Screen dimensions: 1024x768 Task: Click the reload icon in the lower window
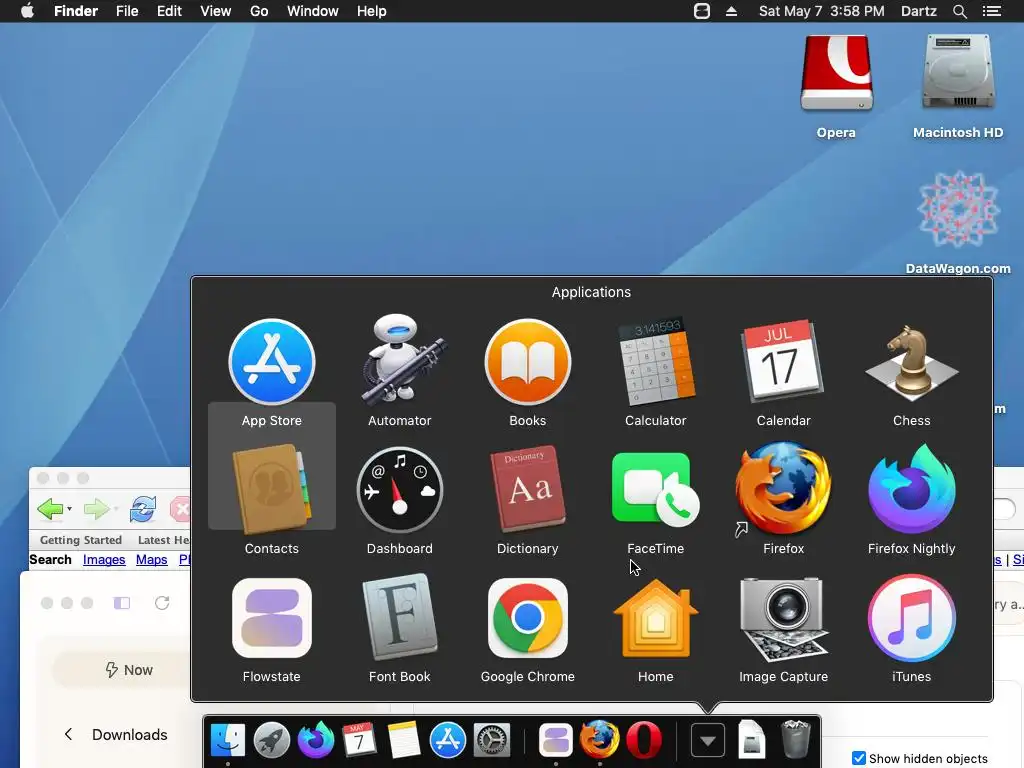click(162, 602)
